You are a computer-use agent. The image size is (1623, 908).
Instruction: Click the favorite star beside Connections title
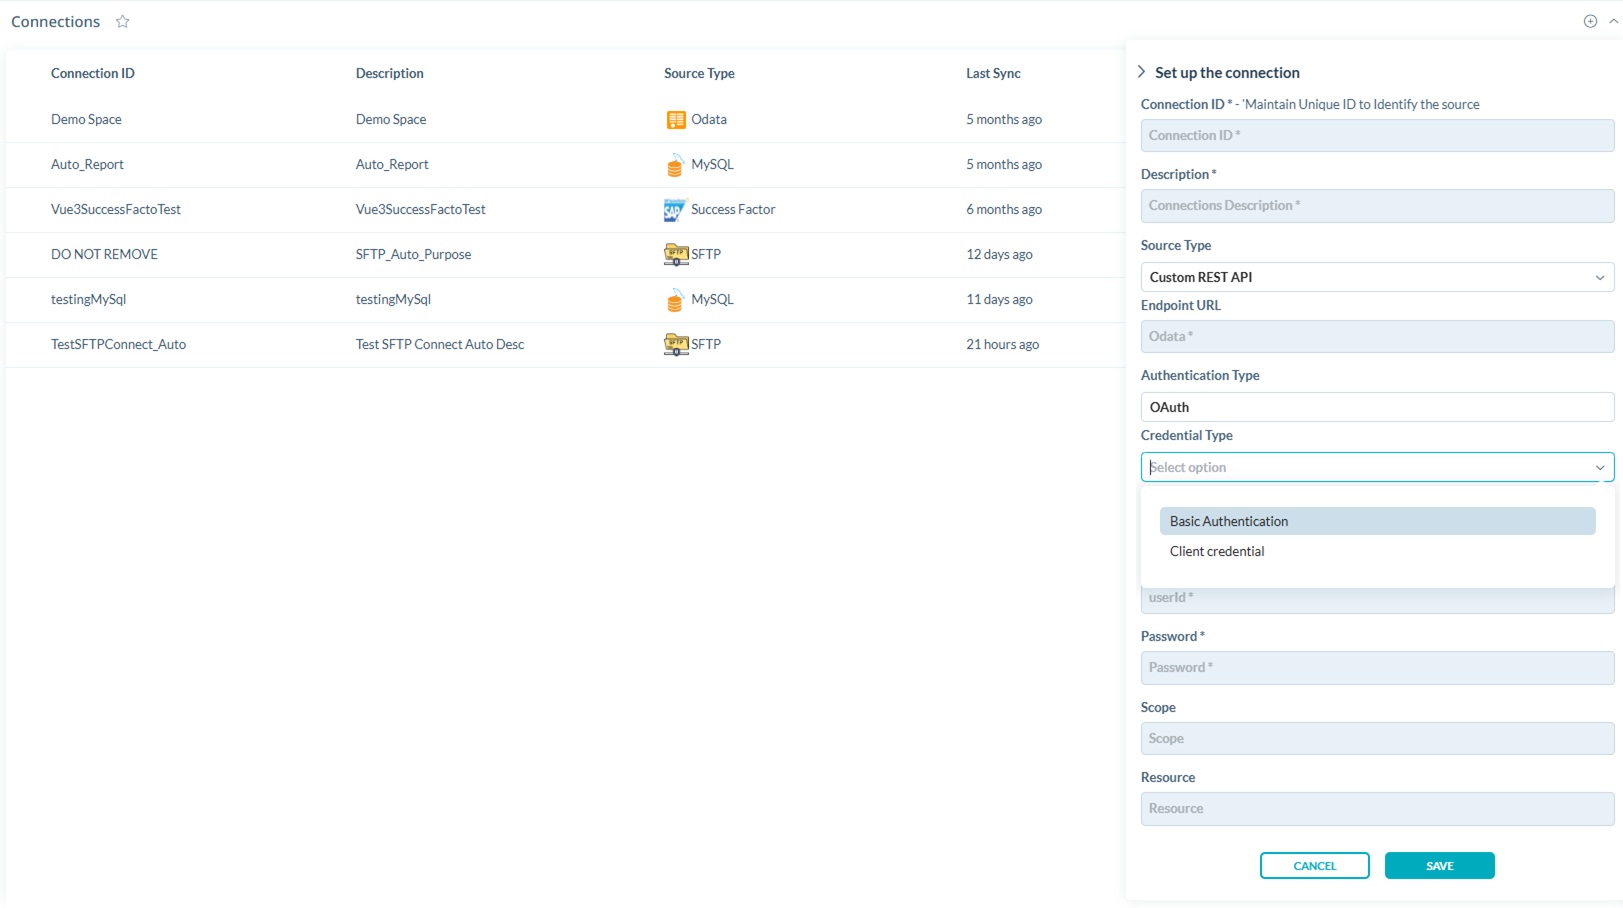[x=123, y=21]
